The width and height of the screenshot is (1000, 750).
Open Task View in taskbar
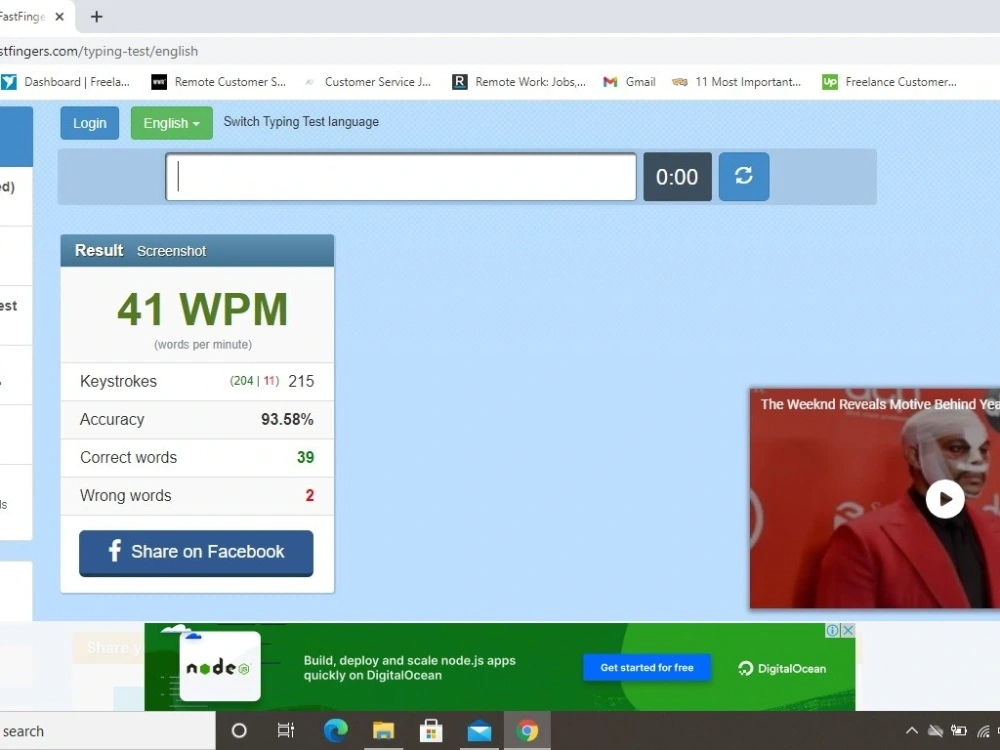click(286, 731)
